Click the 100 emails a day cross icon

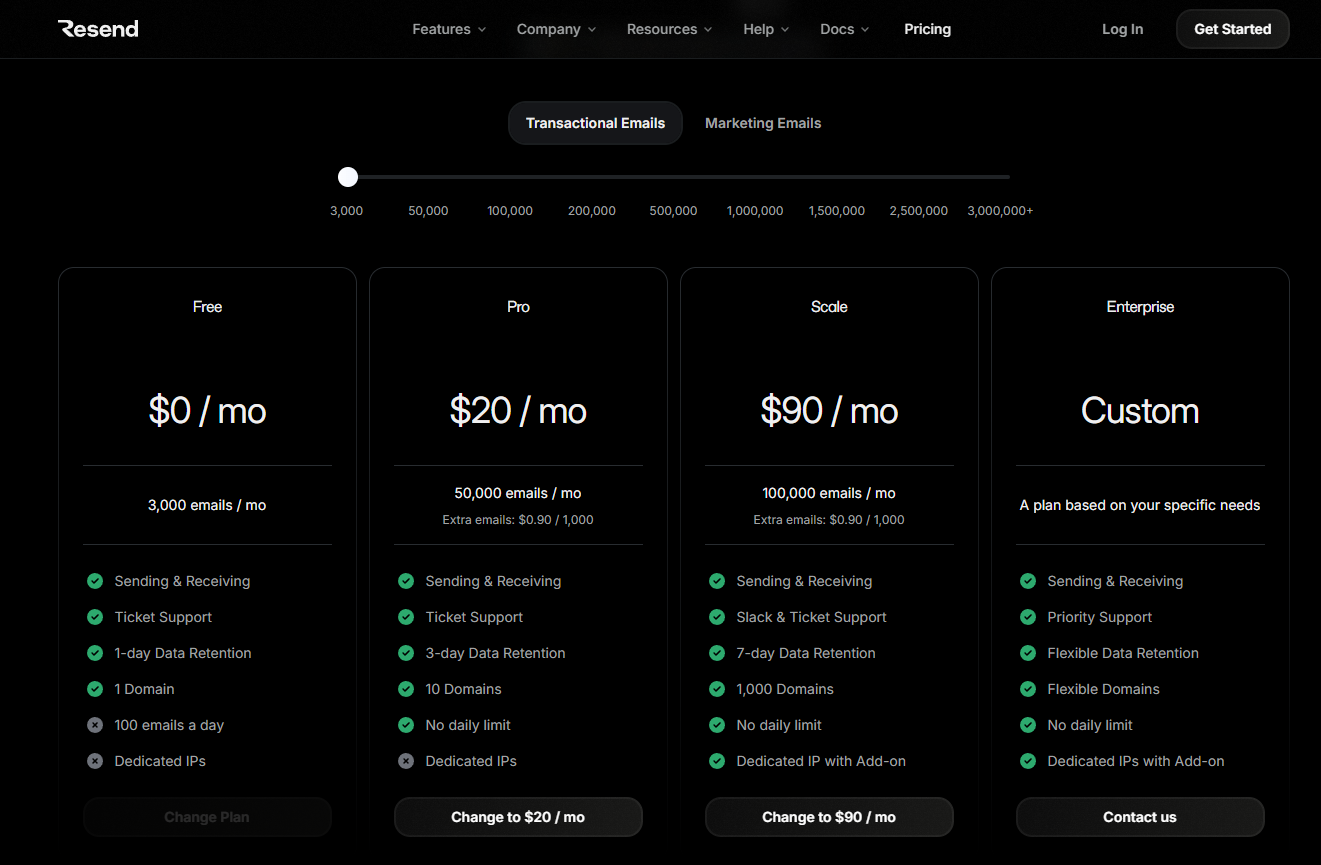(95, 725)
